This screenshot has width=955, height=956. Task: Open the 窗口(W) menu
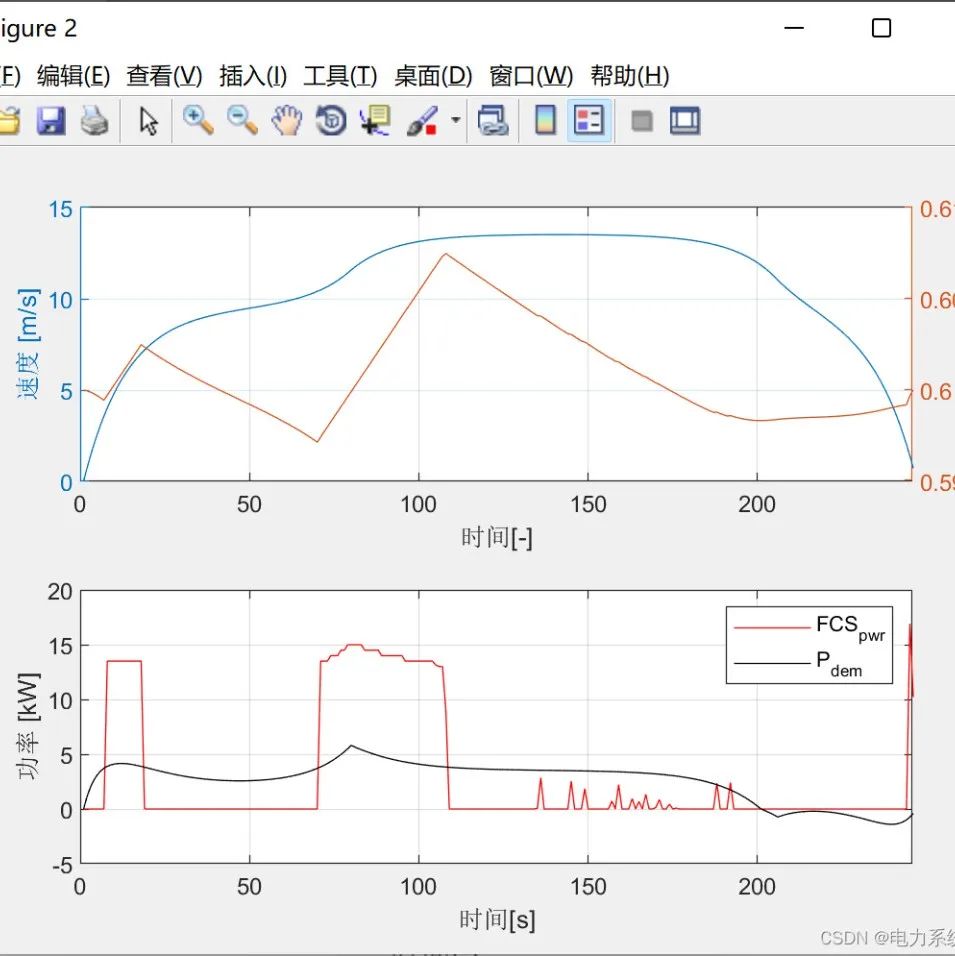tap(531, 76)
